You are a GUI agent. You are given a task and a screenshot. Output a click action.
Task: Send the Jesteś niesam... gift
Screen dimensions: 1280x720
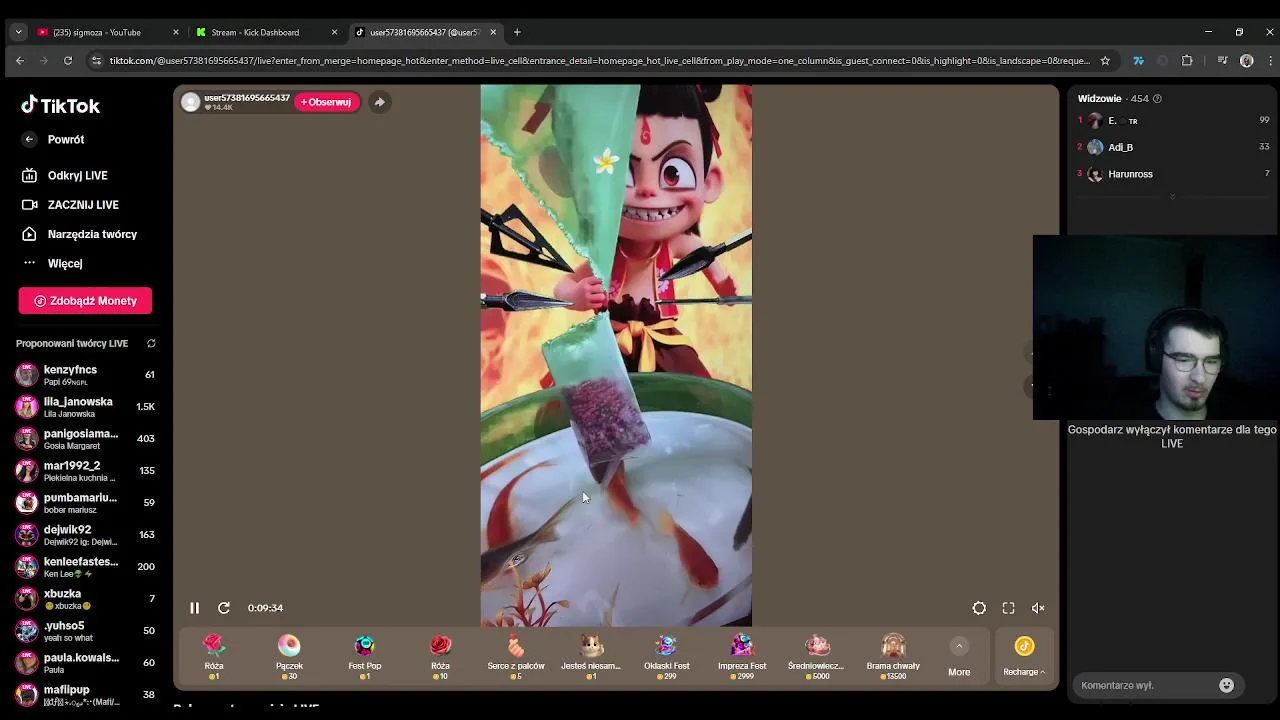pos(591,657)
